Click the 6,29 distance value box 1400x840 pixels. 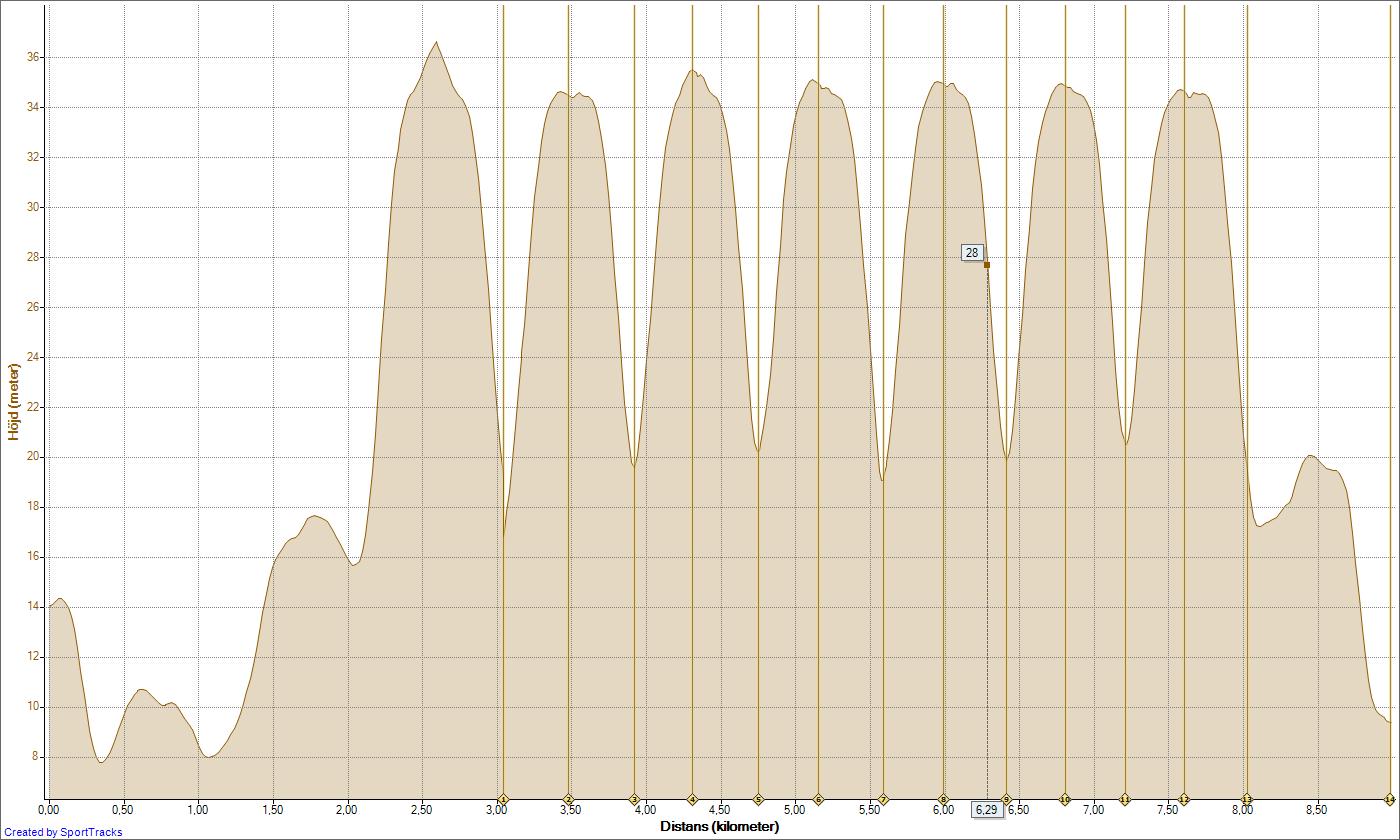[x=986, y=810]
